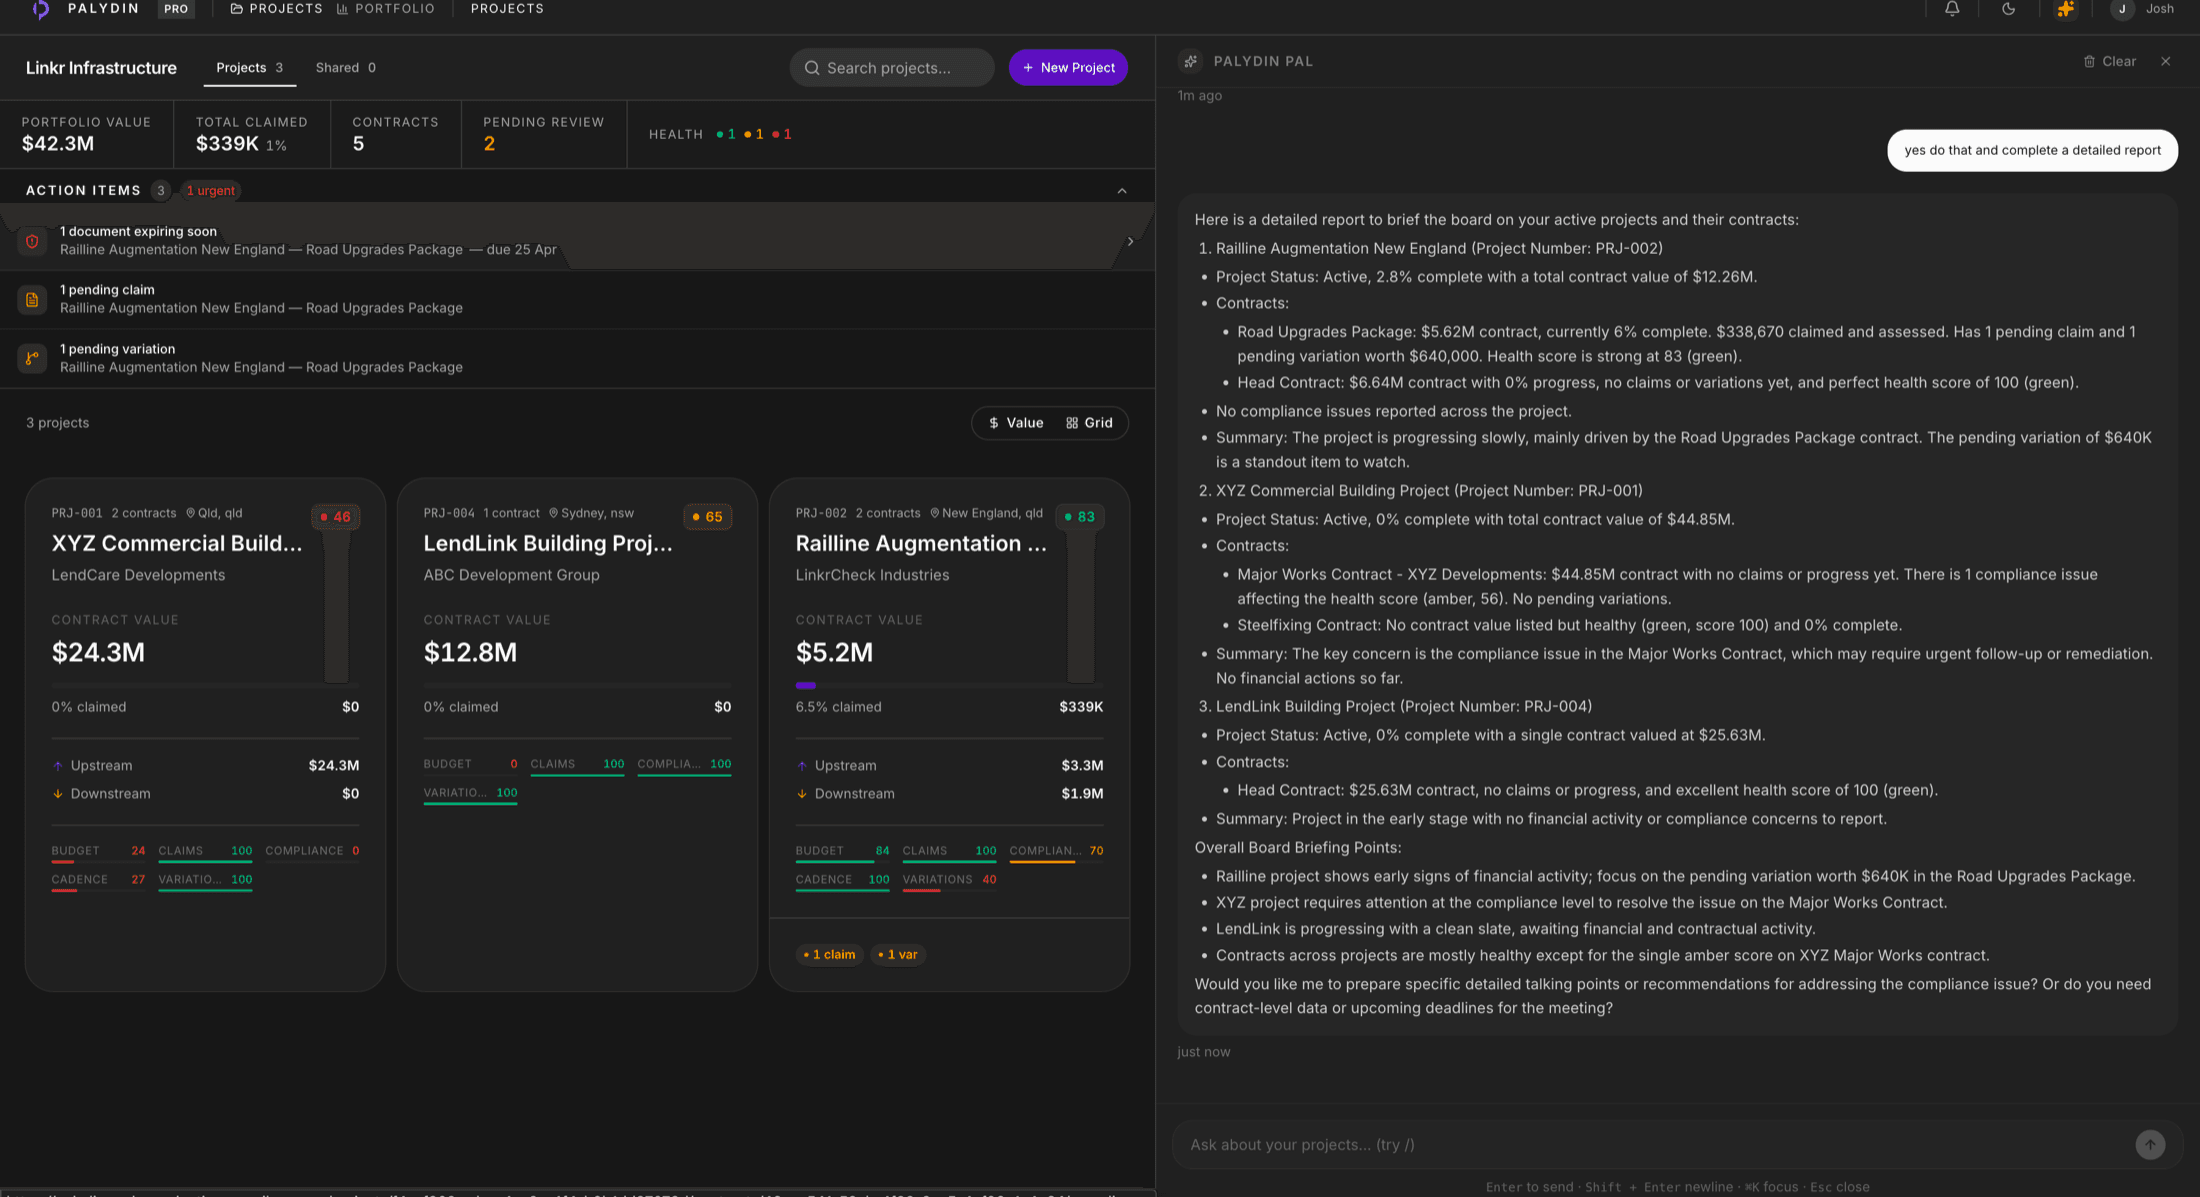2200x1197 pixels.
Task: Click the health score 65 badge
Action: coord(707,517)
